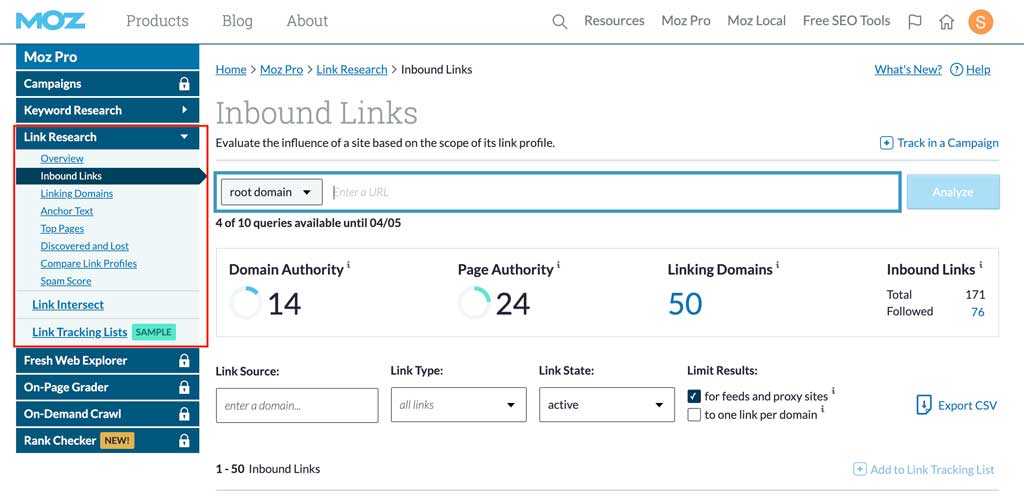1024x497 pixels.
Task: Uncheck the feeds and proxy sites checkbox
Action: click(694, 396)
